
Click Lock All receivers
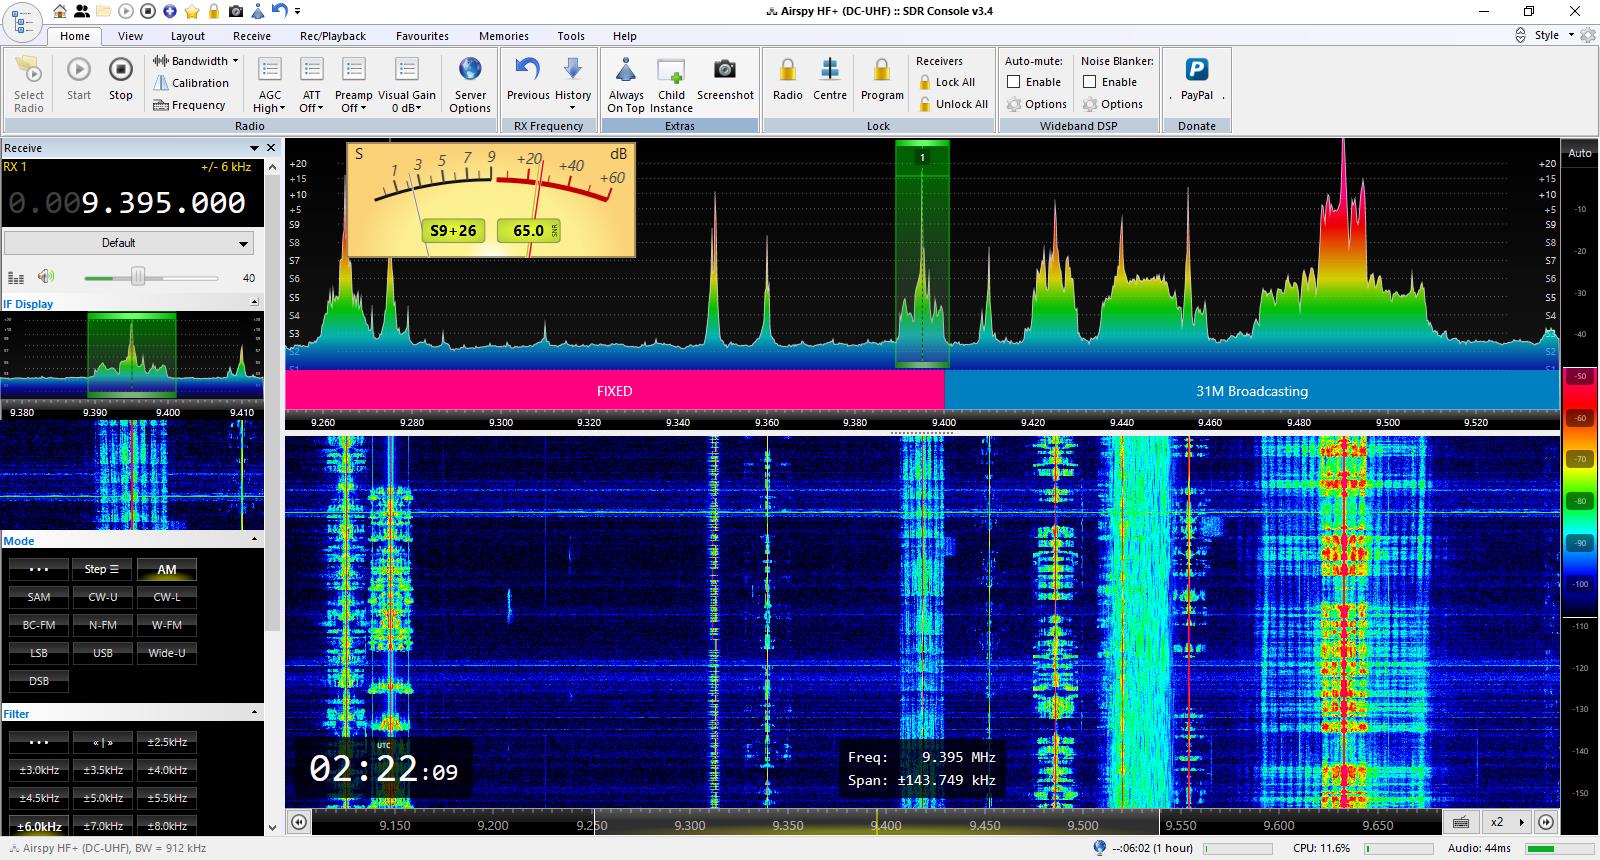click(x=945, y=82)
